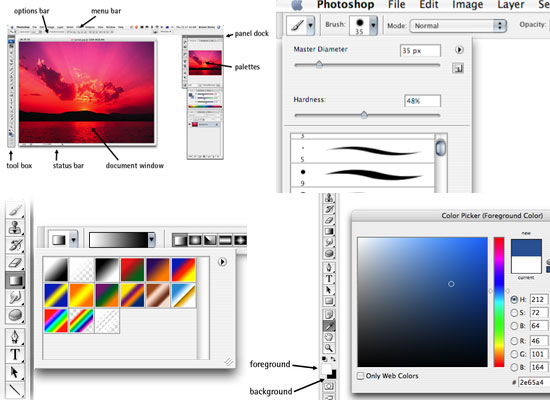Select the B radio button with value 64
This screenshot has height=400, width=550.
click(x=514, y=326)
